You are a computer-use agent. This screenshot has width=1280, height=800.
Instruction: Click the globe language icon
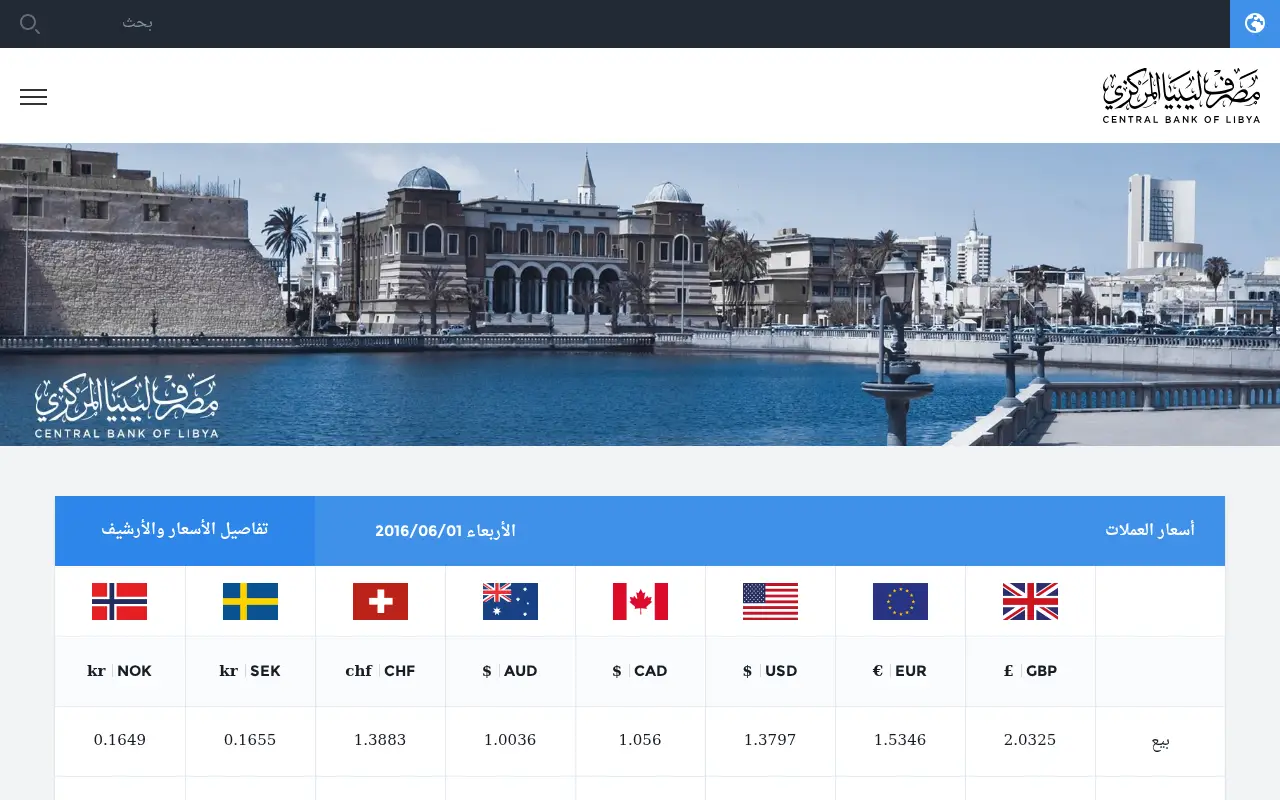[x=1255, y=24]
